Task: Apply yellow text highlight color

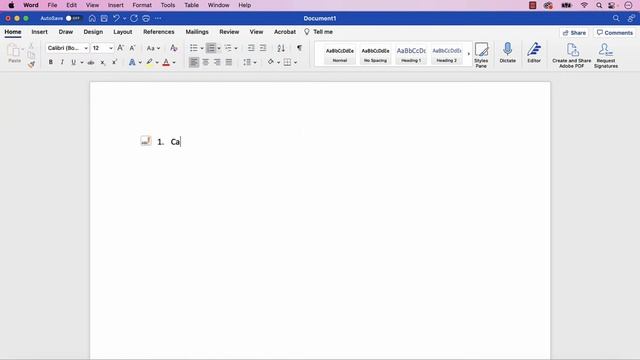Action: click(149, 62)
